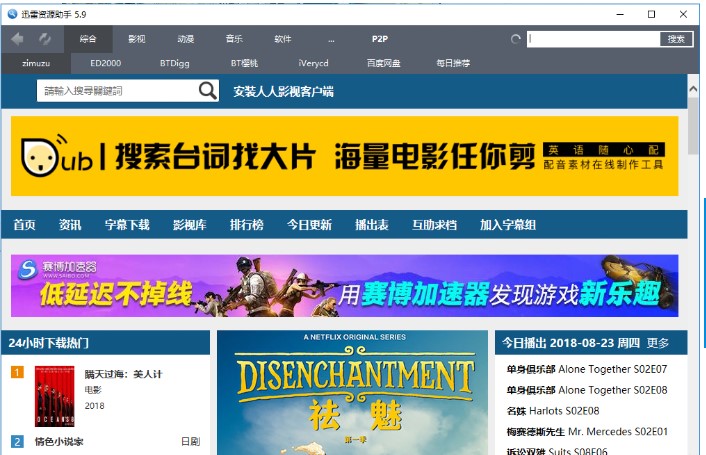
Task: Click the 日剧 tag next to 情色小说家
Action: tap(190, 441)
